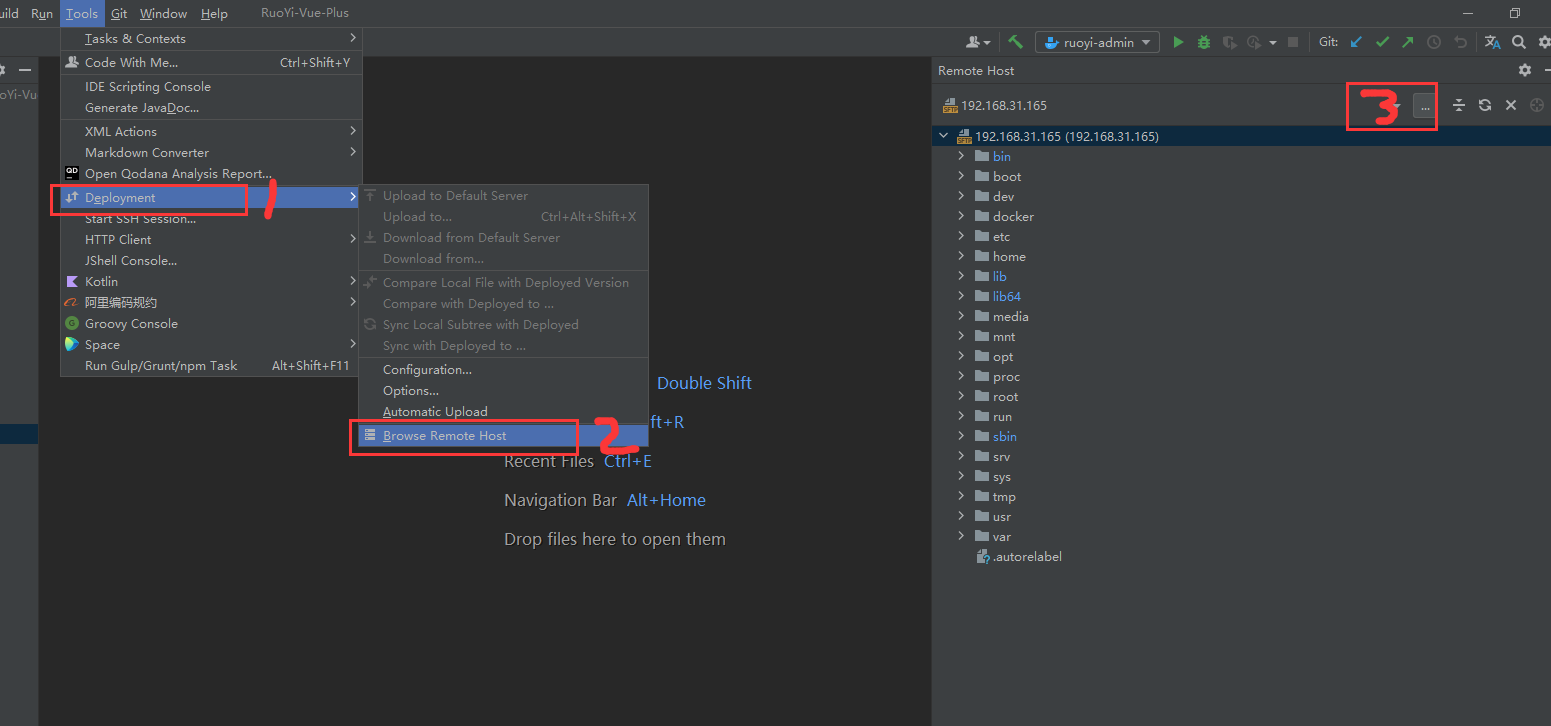Open XML Actions submenu
Image resolution: width=1551 pixels, height=726 pixels.
point(210,131)
